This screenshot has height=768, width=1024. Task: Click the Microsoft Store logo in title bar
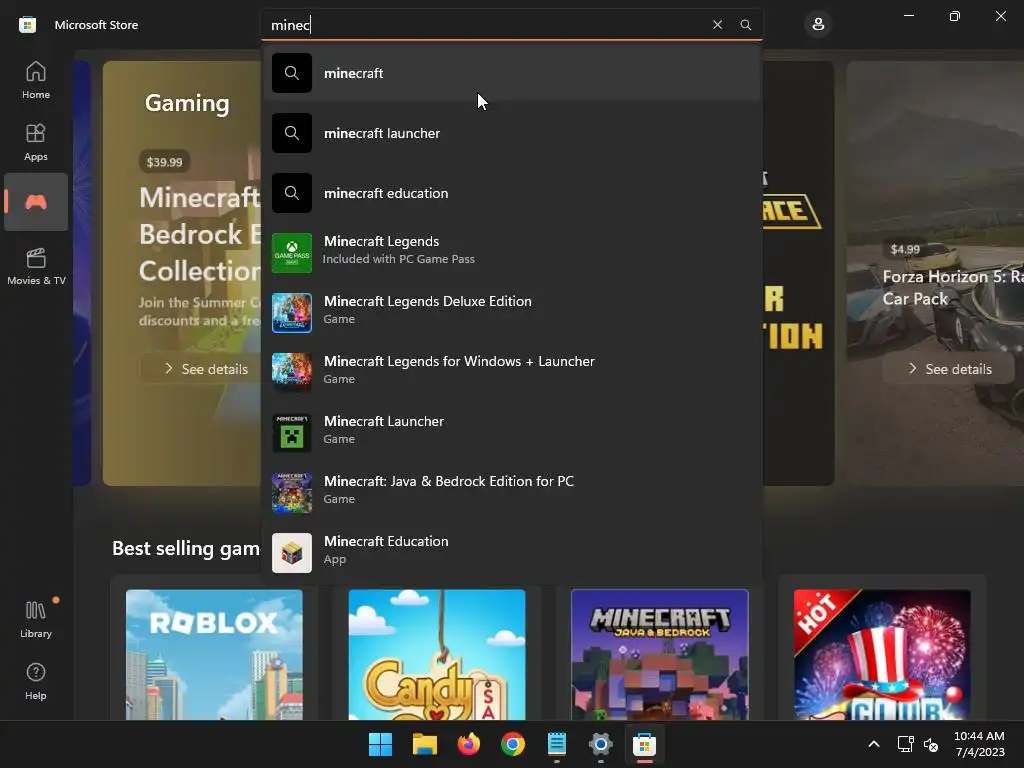27,25
